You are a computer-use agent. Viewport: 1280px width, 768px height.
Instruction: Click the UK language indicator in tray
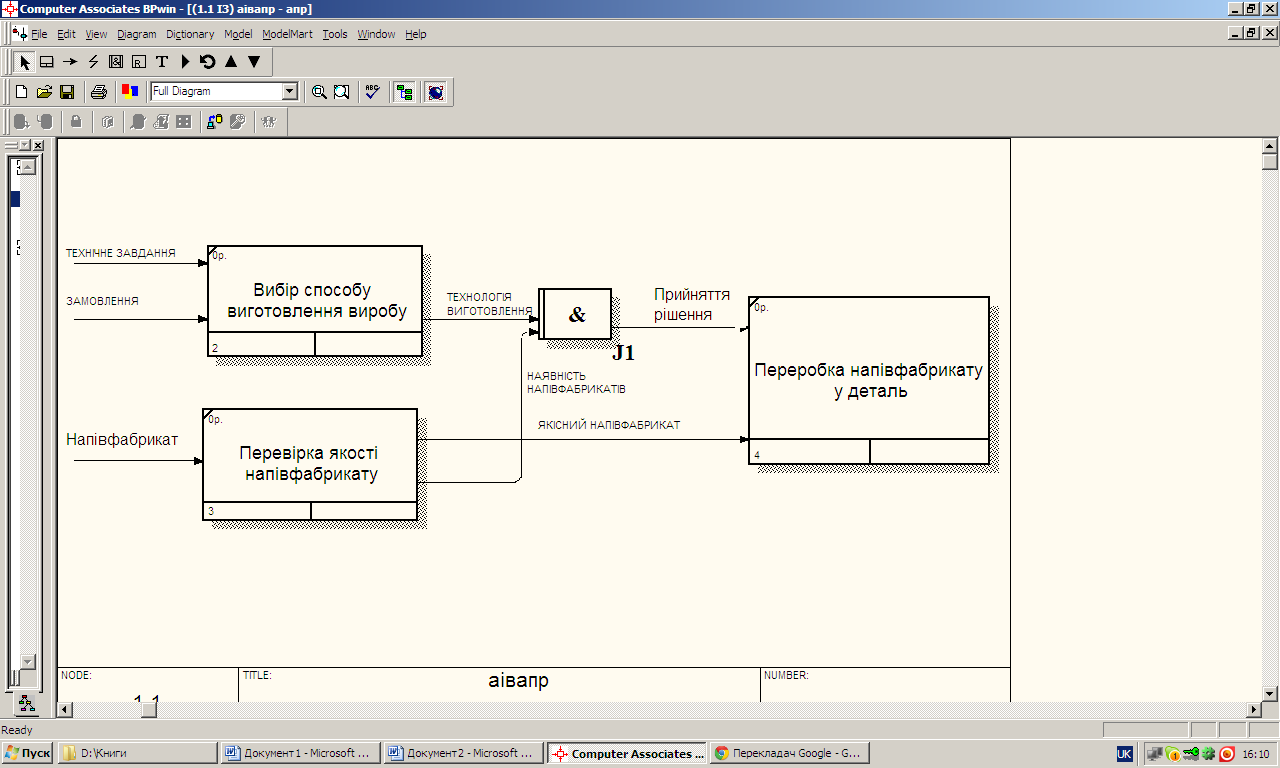coord(1124,753)
